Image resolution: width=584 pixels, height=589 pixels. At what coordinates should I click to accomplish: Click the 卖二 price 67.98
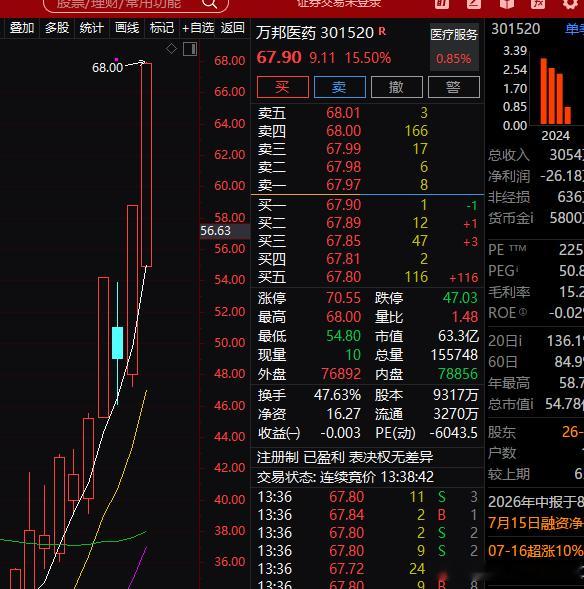343,167
